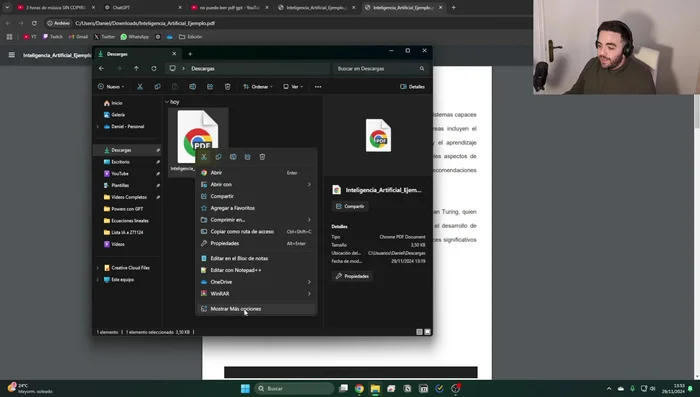Click the Chrome address bar
This screenshot has height=397, width=700.
click(x=286, y=23)
